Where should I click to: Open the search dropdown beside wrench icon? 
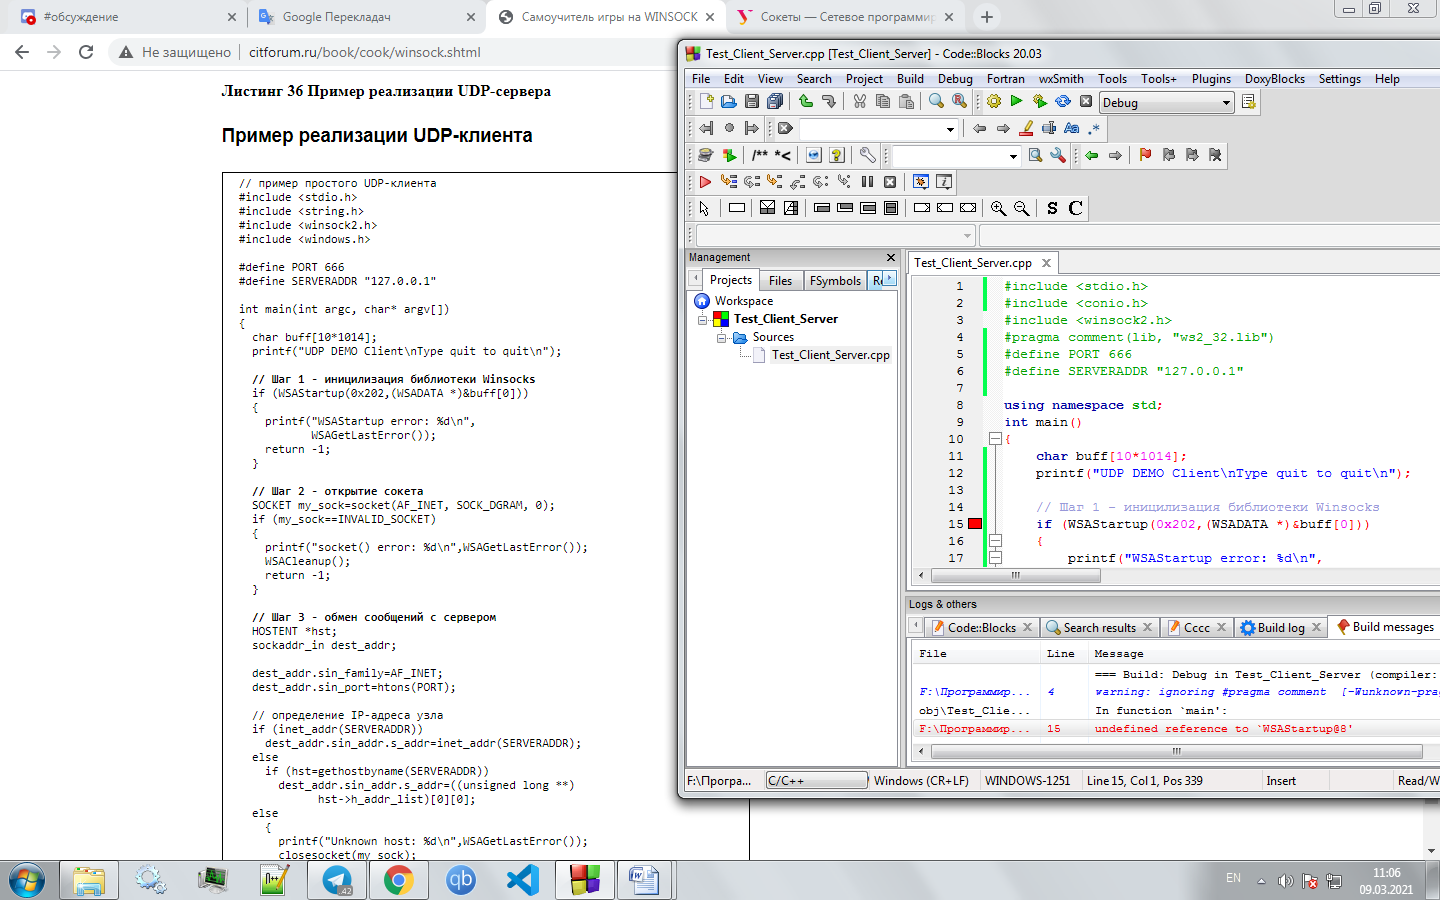coord(956,156)
